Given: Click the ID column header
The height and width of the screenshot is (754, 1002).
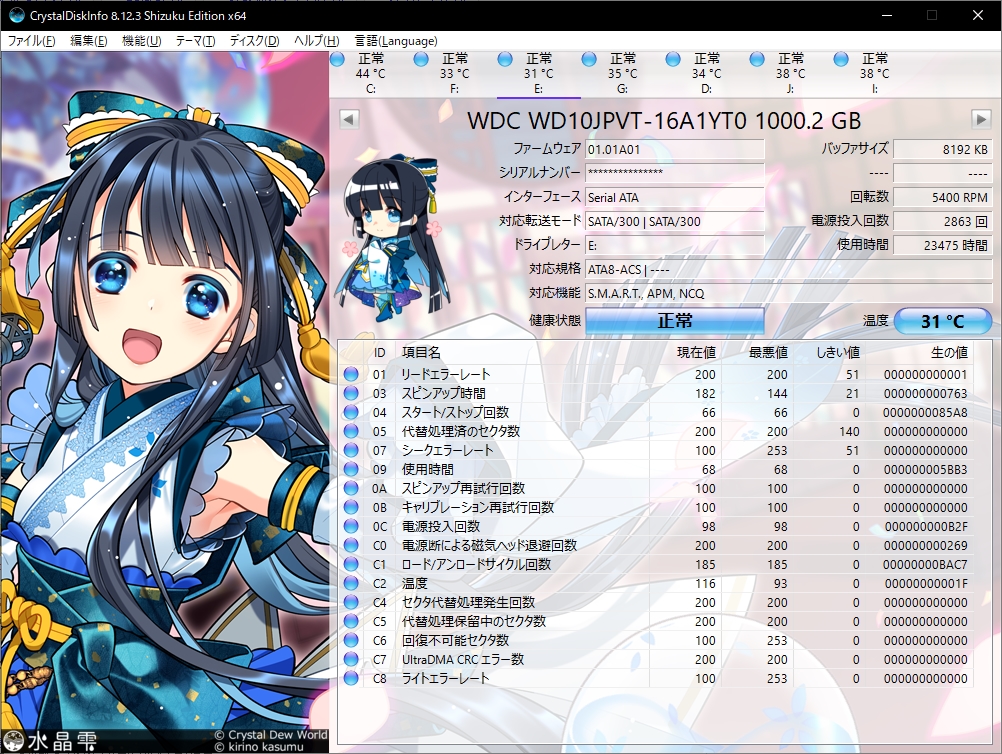Looking at the screenshot, I should [x=380, y=352].
